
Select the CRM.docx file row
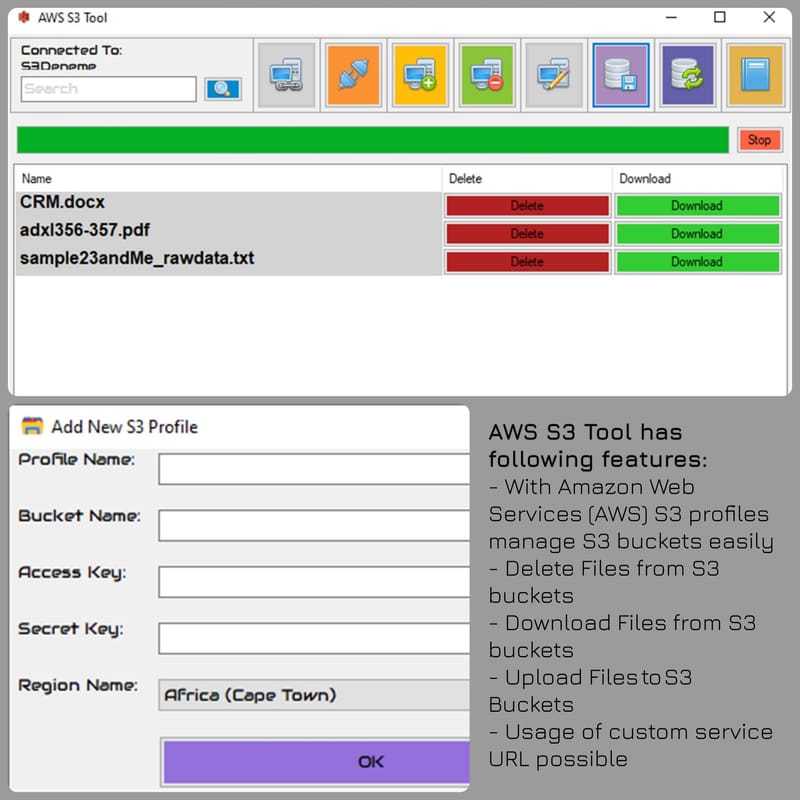[x=228, y=205]
